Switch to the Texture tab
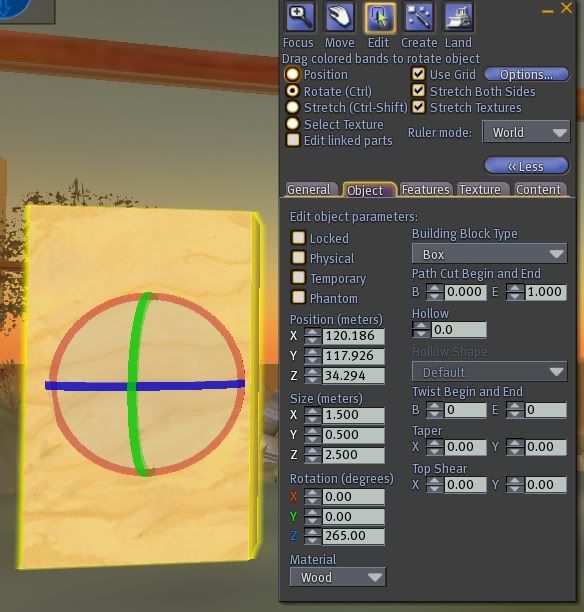 483,190
